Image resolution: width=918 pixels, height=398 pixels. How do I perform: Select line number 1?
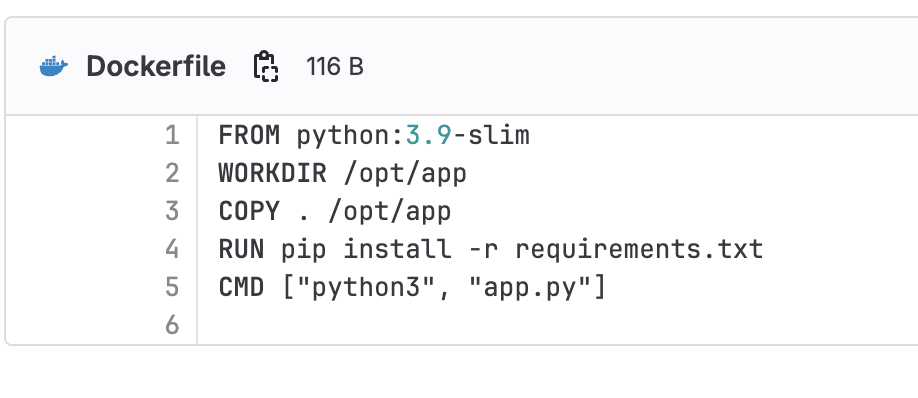(172, 136)
